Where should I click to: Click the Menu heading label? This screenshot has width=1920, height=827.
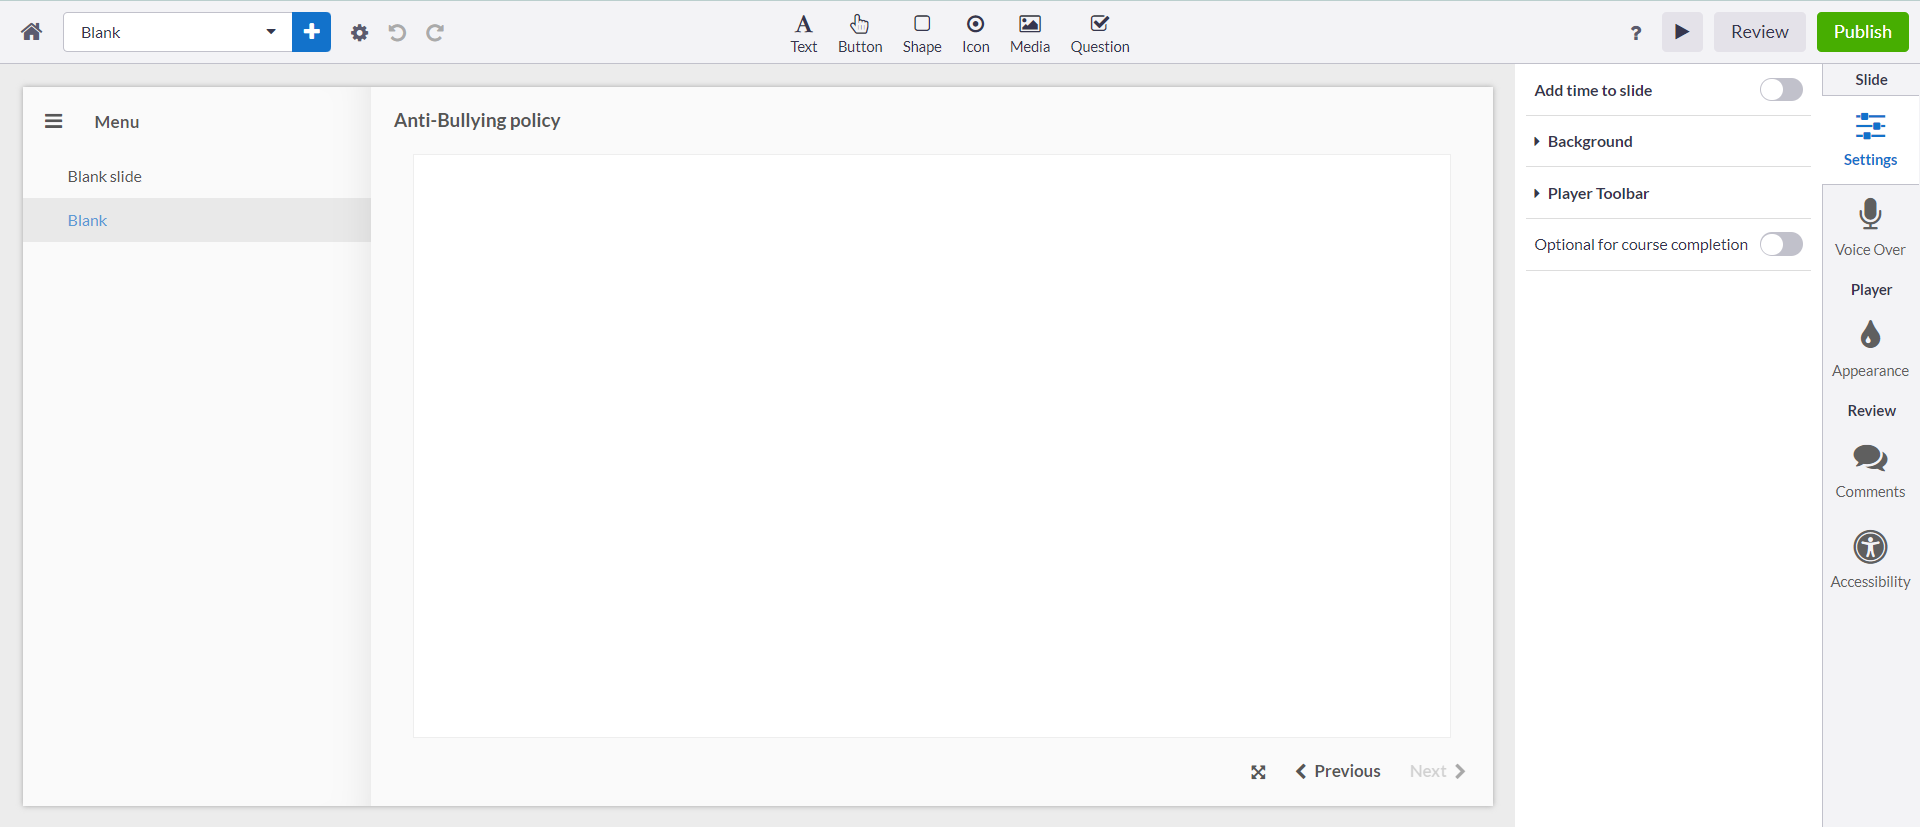(117, 122)
